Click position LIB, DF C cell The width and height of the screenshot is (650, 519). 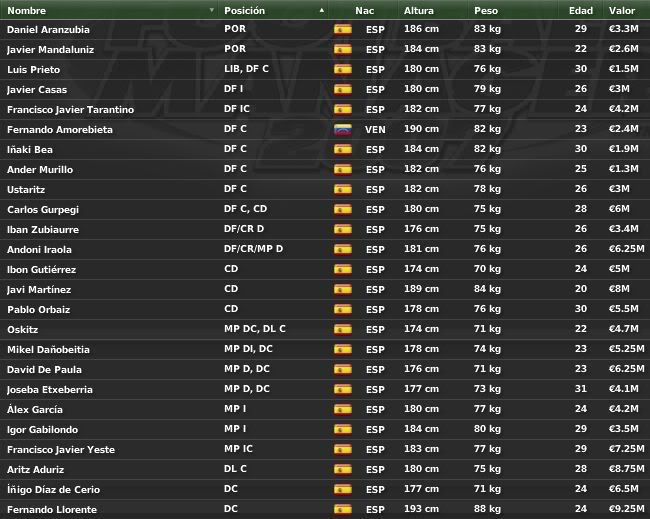click(x=246, y=69)
